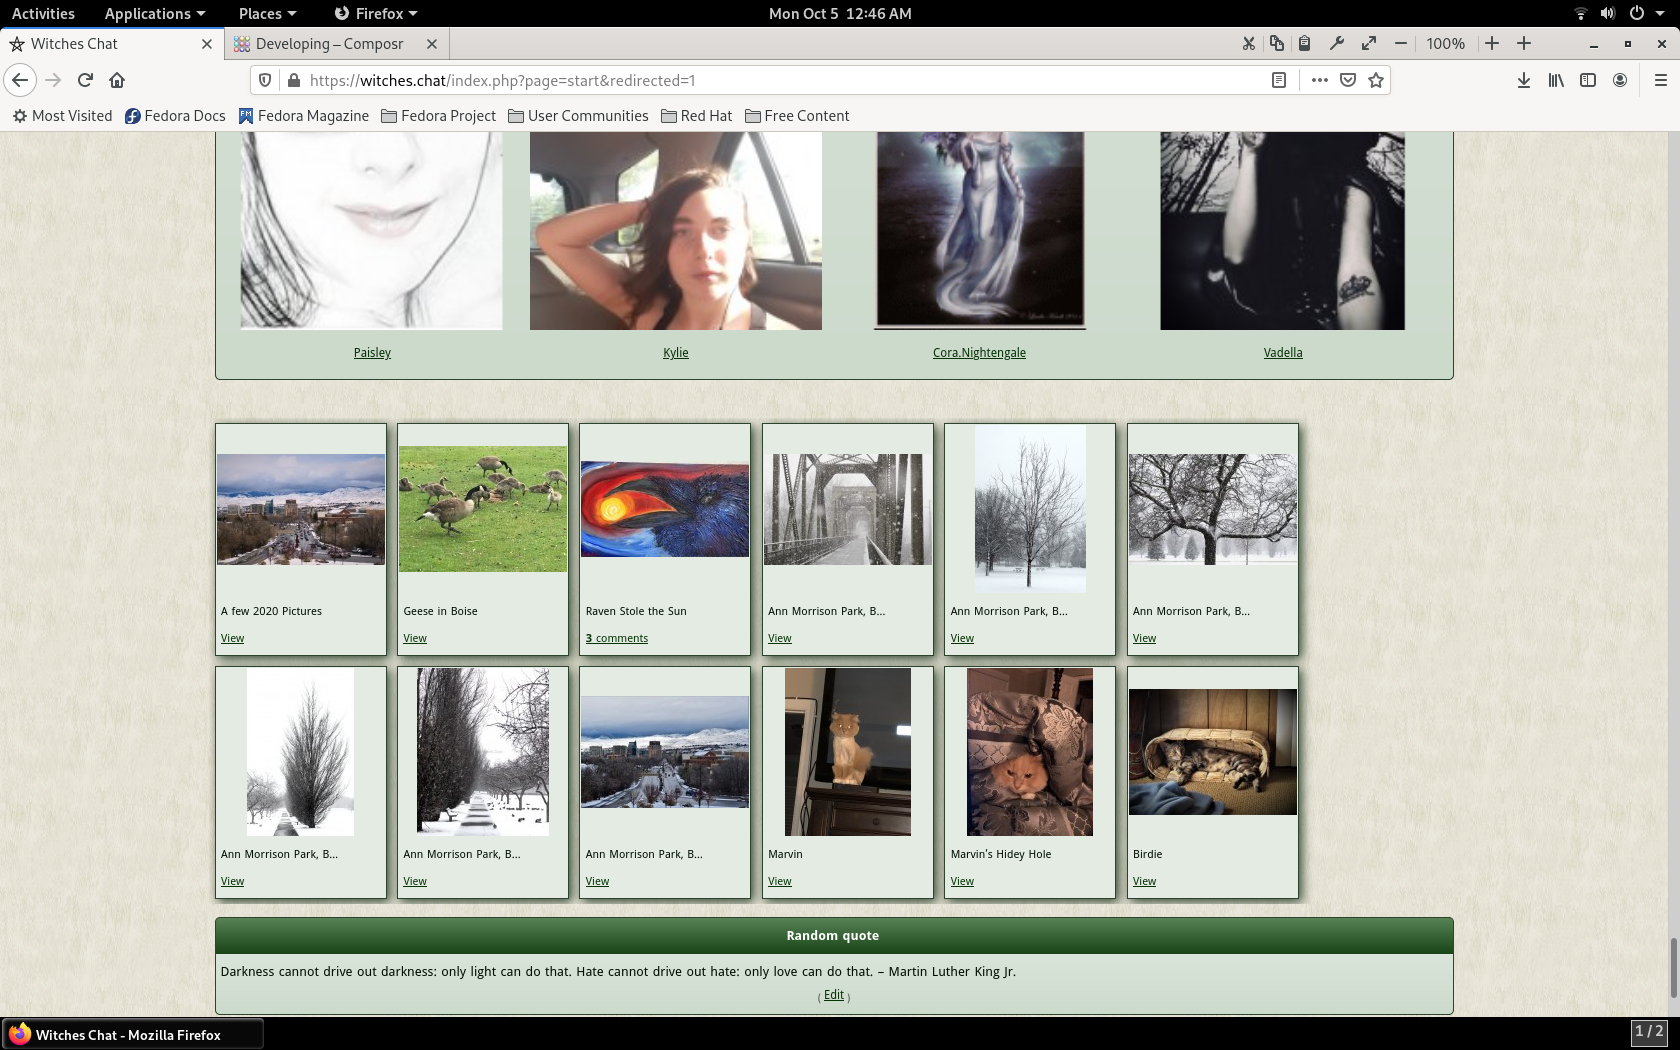1680x1050 pixels.
Task: Click the Back navigation icon
Action: click(20, 80)
